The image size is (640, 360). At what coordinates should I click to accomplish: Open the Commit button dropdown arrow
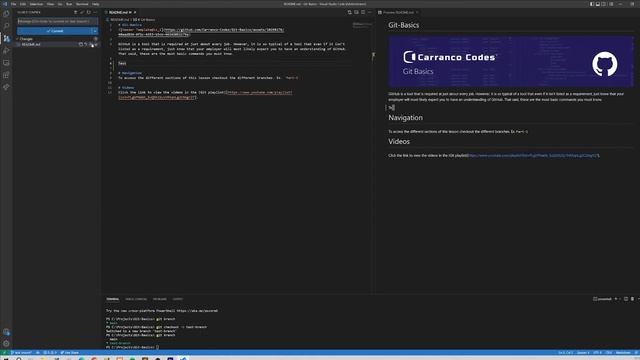pyautogui.click(x=95, y=31)
